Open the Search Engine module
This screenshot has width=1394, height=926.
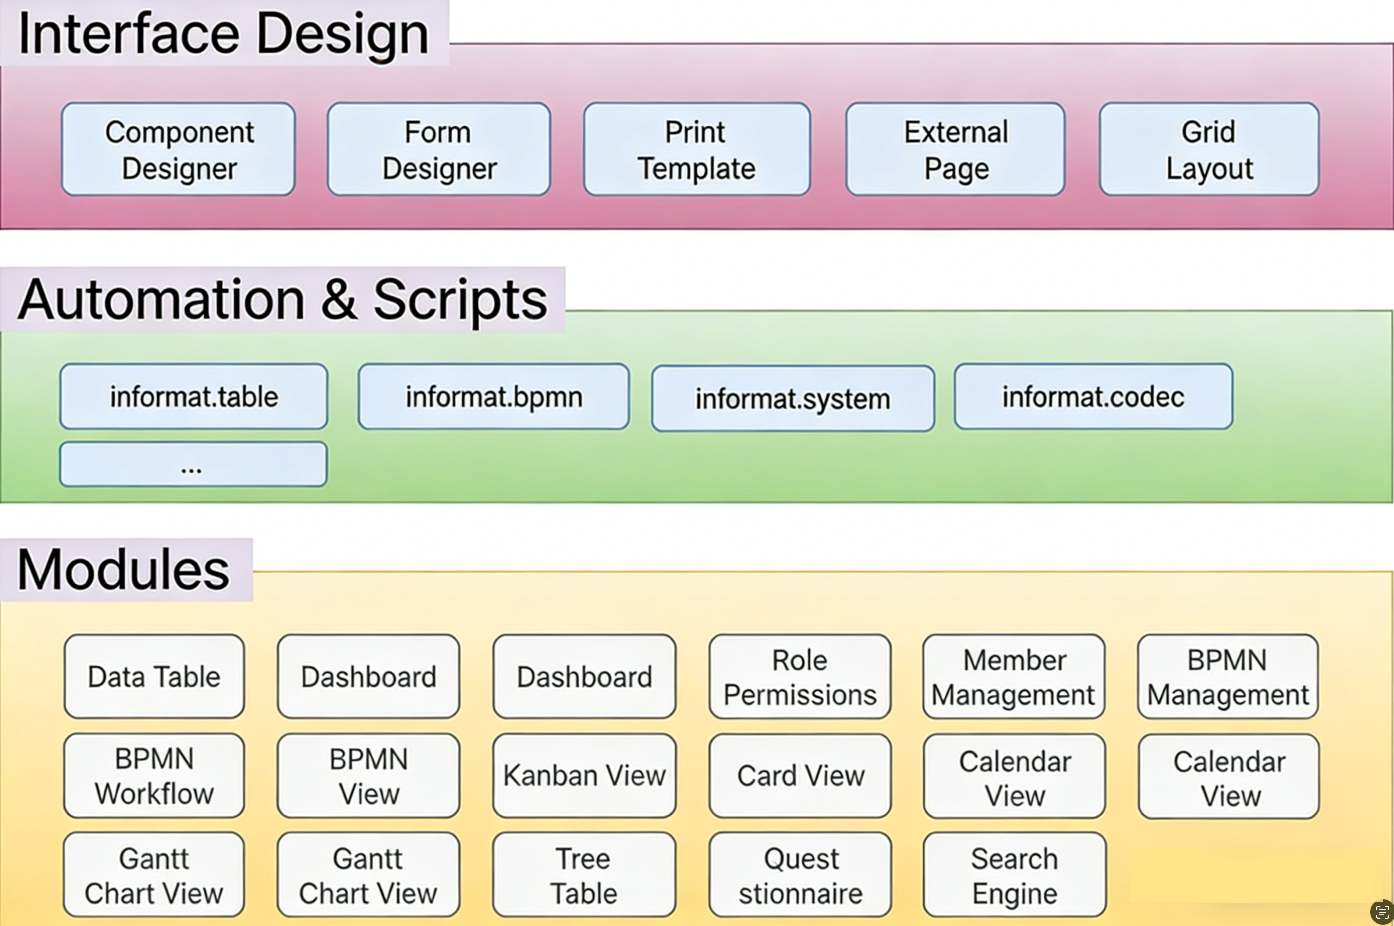tap(1013, 873)
